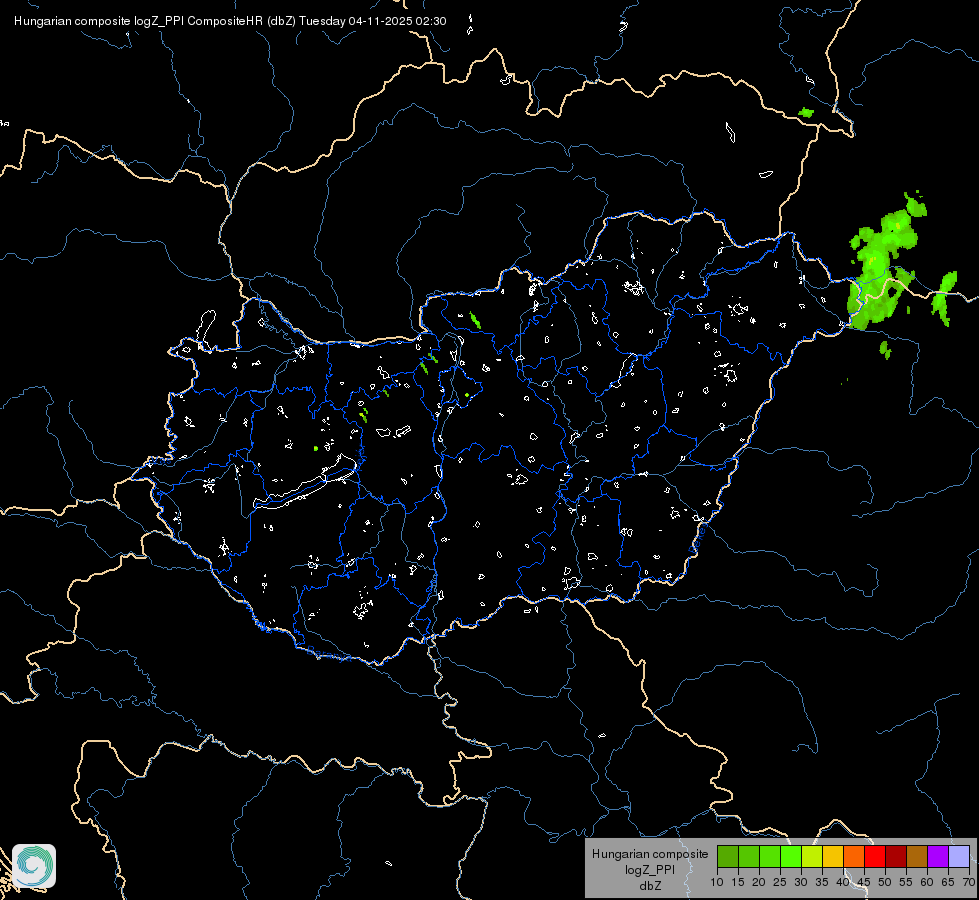The image size is (979, 900).
Task: Click the 35-40 dBZ yellow swatch
Action: tap(833, 856)
